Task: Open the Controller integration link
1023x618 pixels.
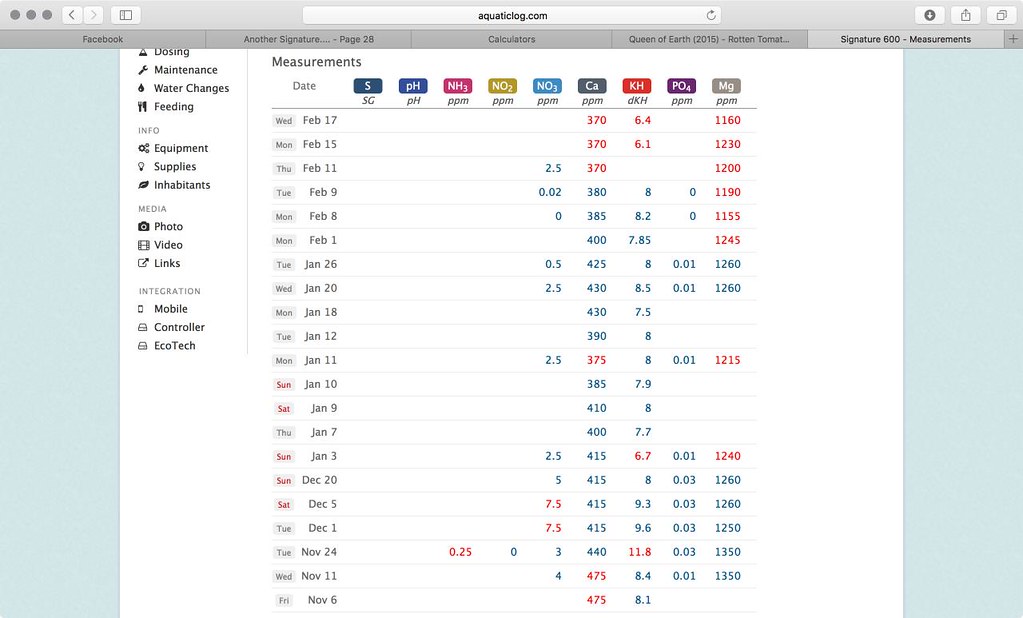Action: (179, 327)
